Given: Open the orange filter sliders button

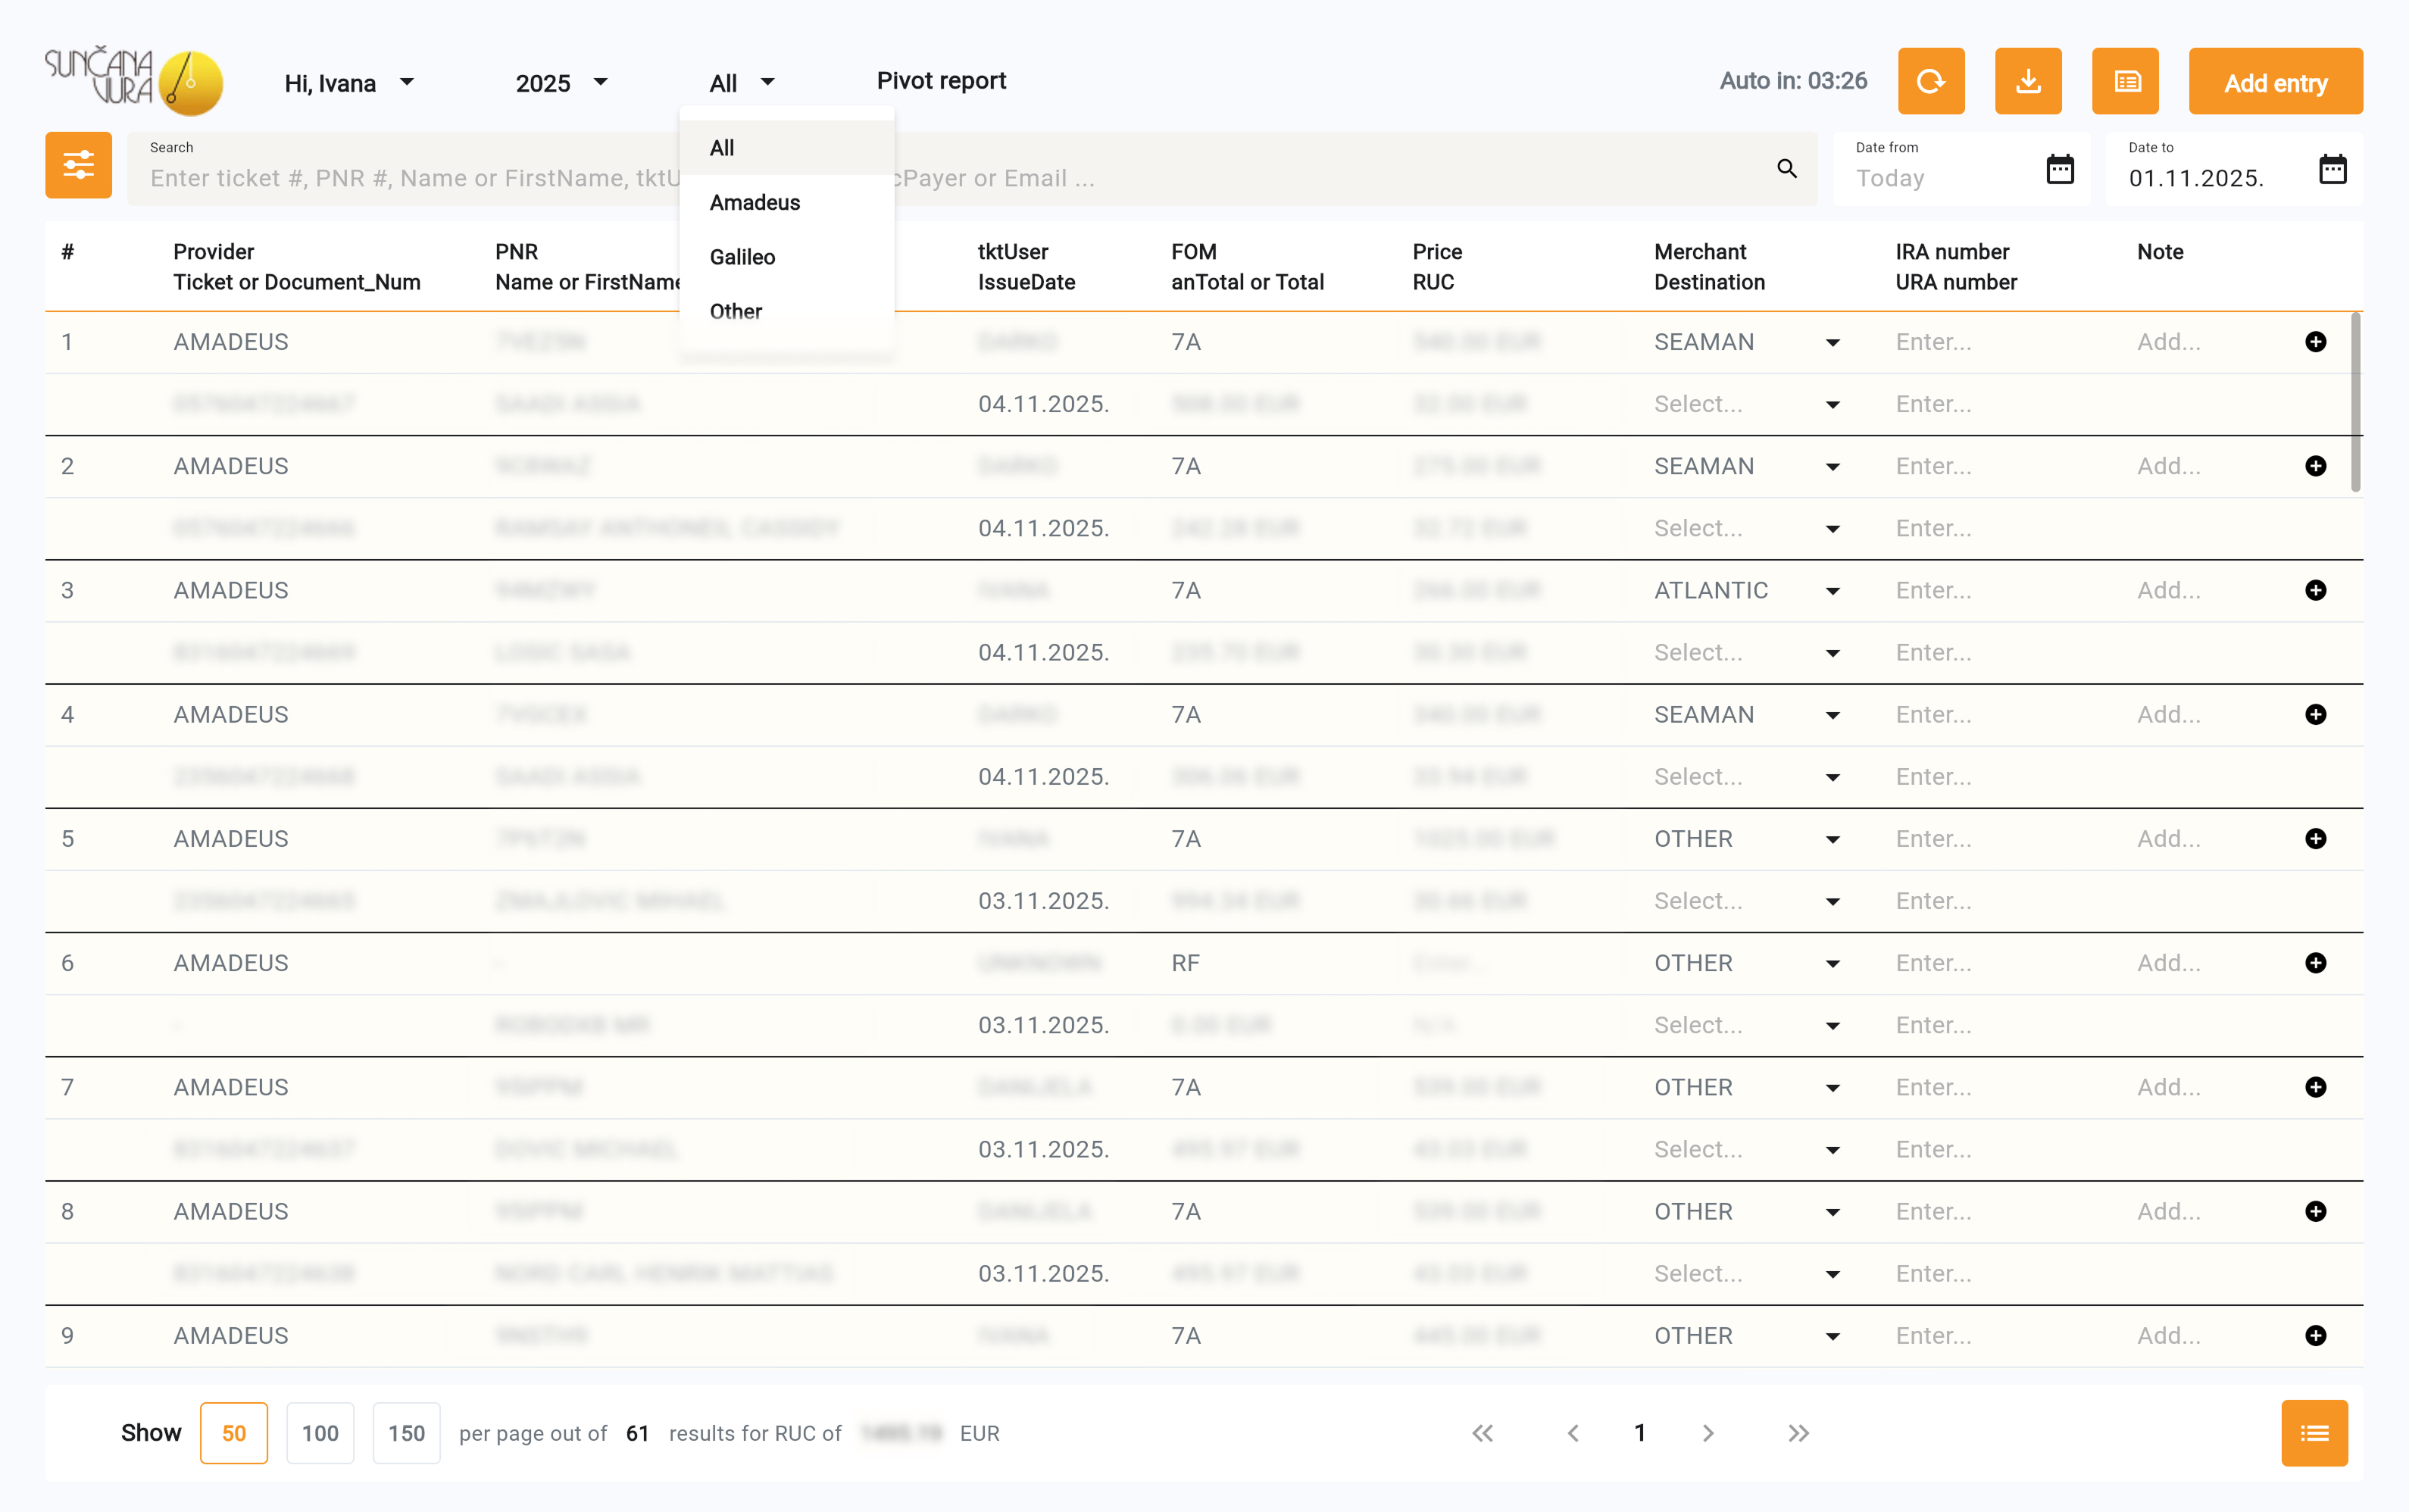Looking at the screenshot, I should (x=78, y=165).
